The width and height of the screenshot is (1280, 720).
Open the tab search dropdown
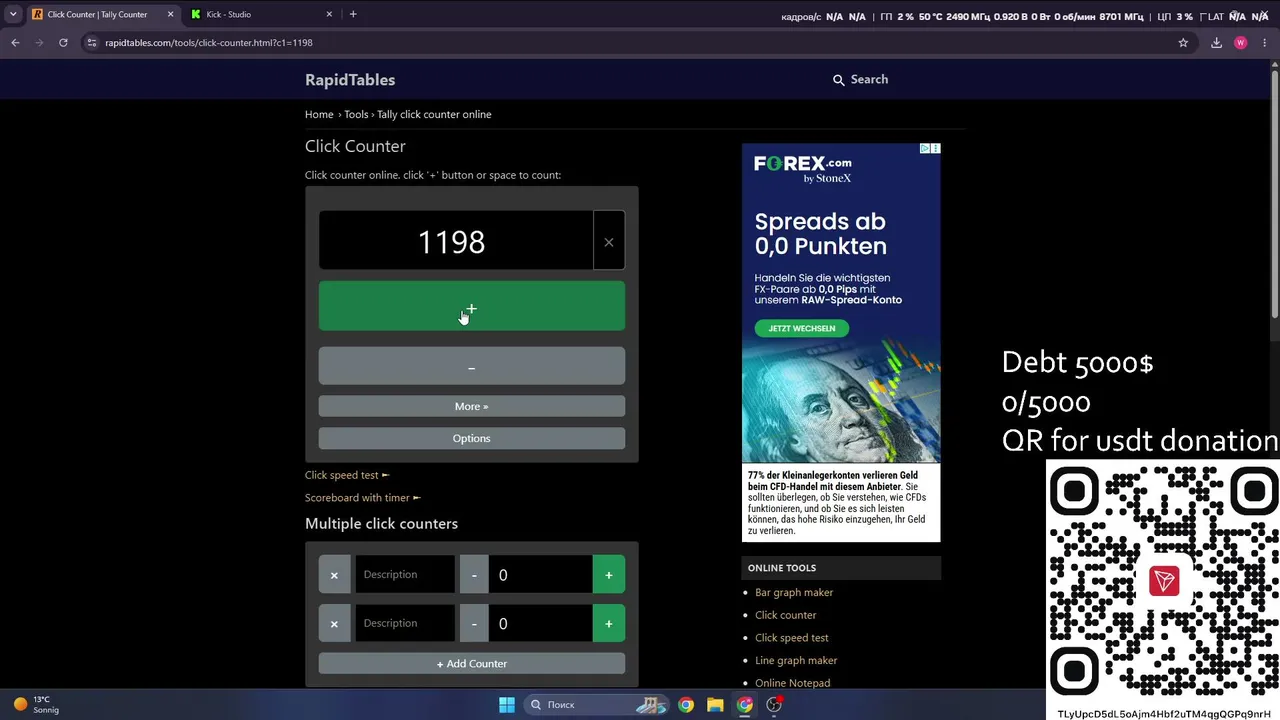[x=13, y=14]
